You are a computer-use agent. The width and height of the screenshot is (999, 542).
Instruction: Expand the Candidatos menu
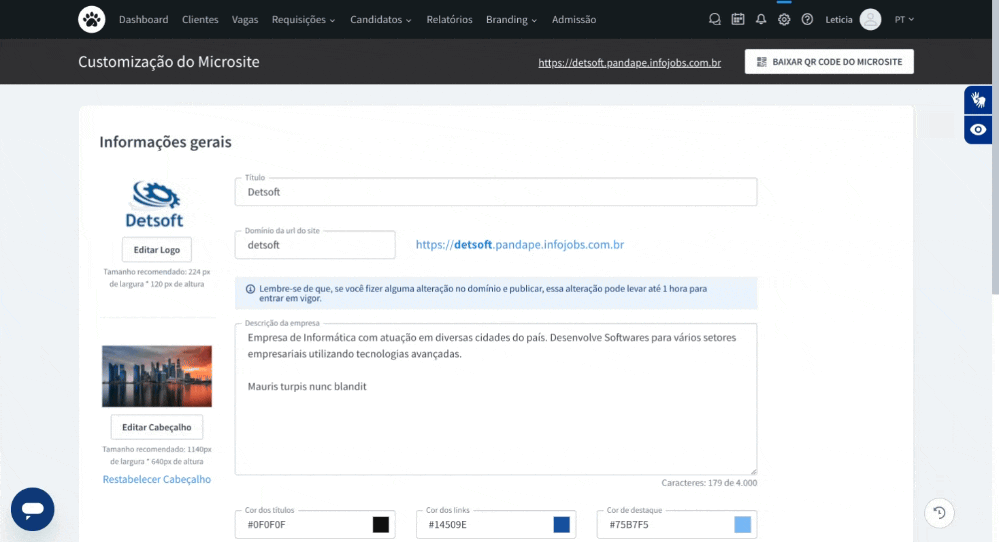380,20
